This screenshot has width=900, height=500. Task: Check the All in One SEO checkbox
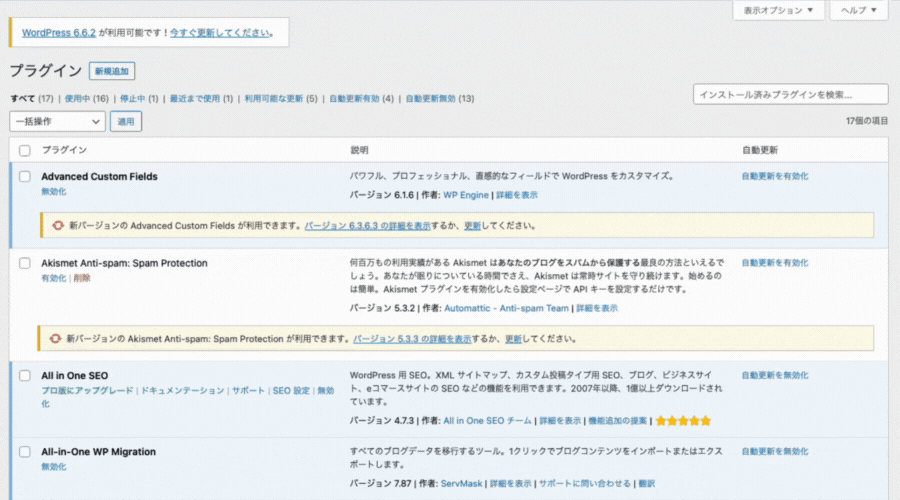tap(25, 375)
